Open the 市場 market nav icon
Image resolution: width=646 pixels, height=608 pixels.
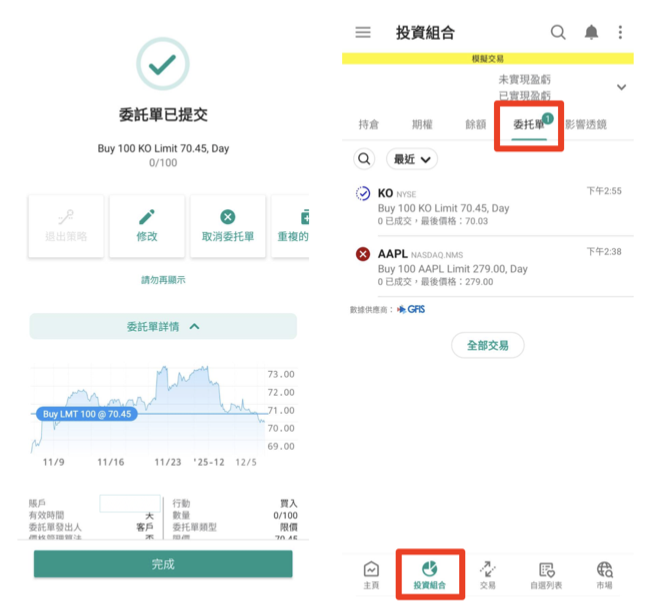[x=604, y=575]
